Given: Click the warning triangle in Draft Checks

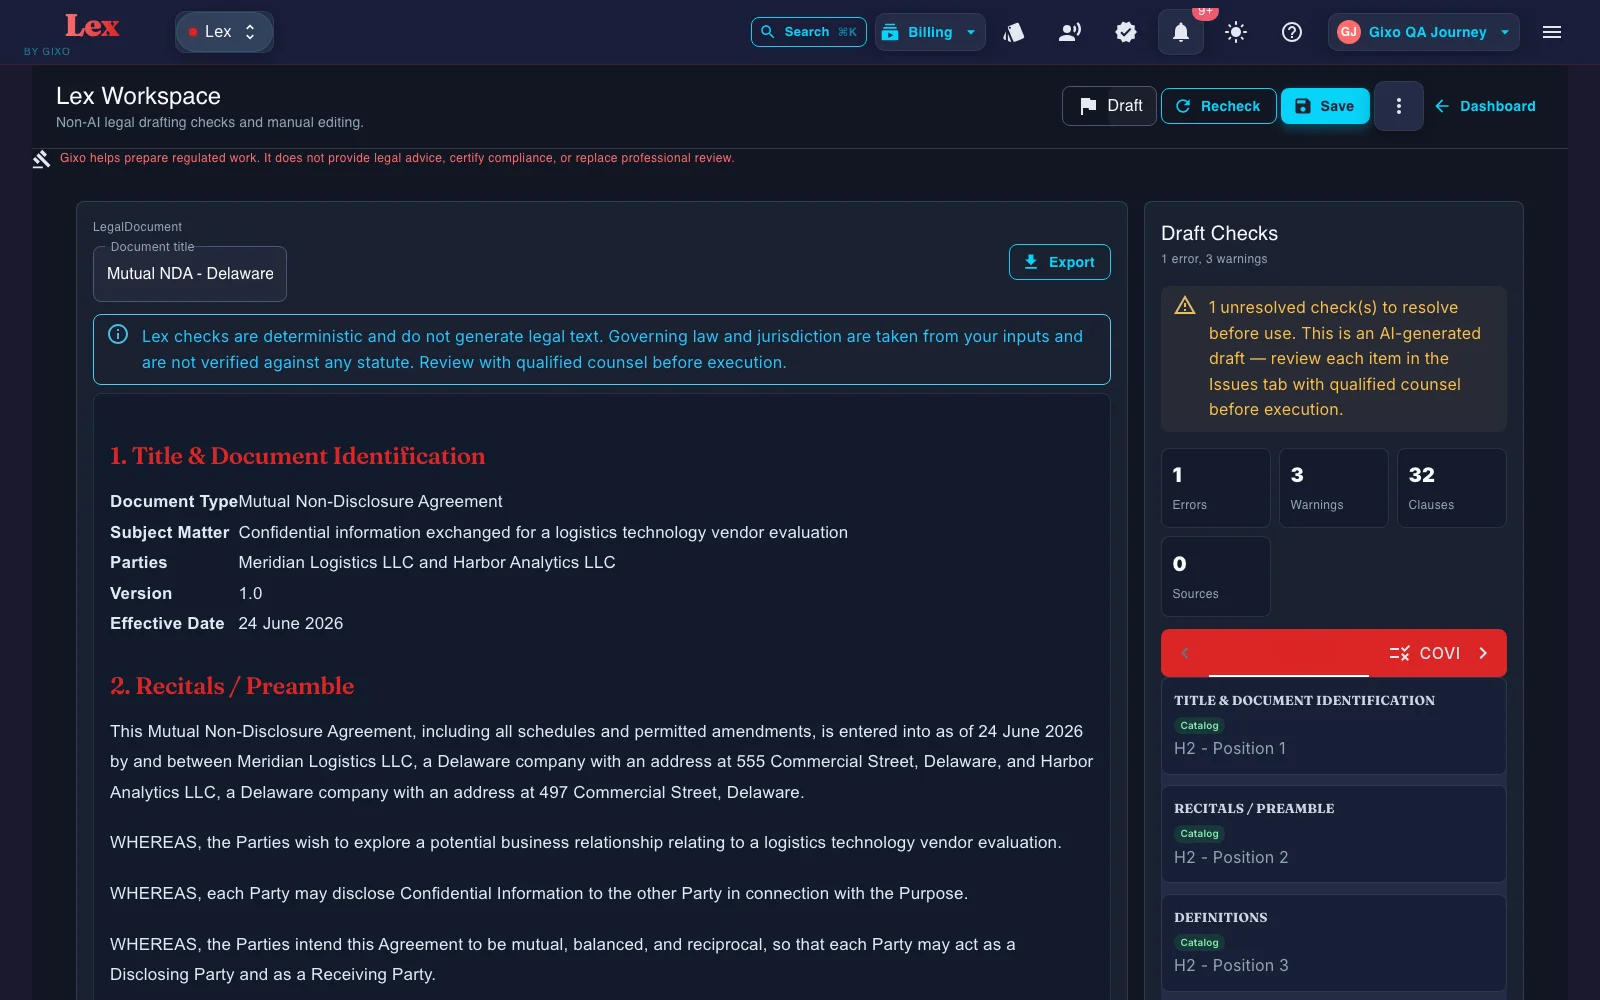Looking at the screenshot, I should point(1185,306).
